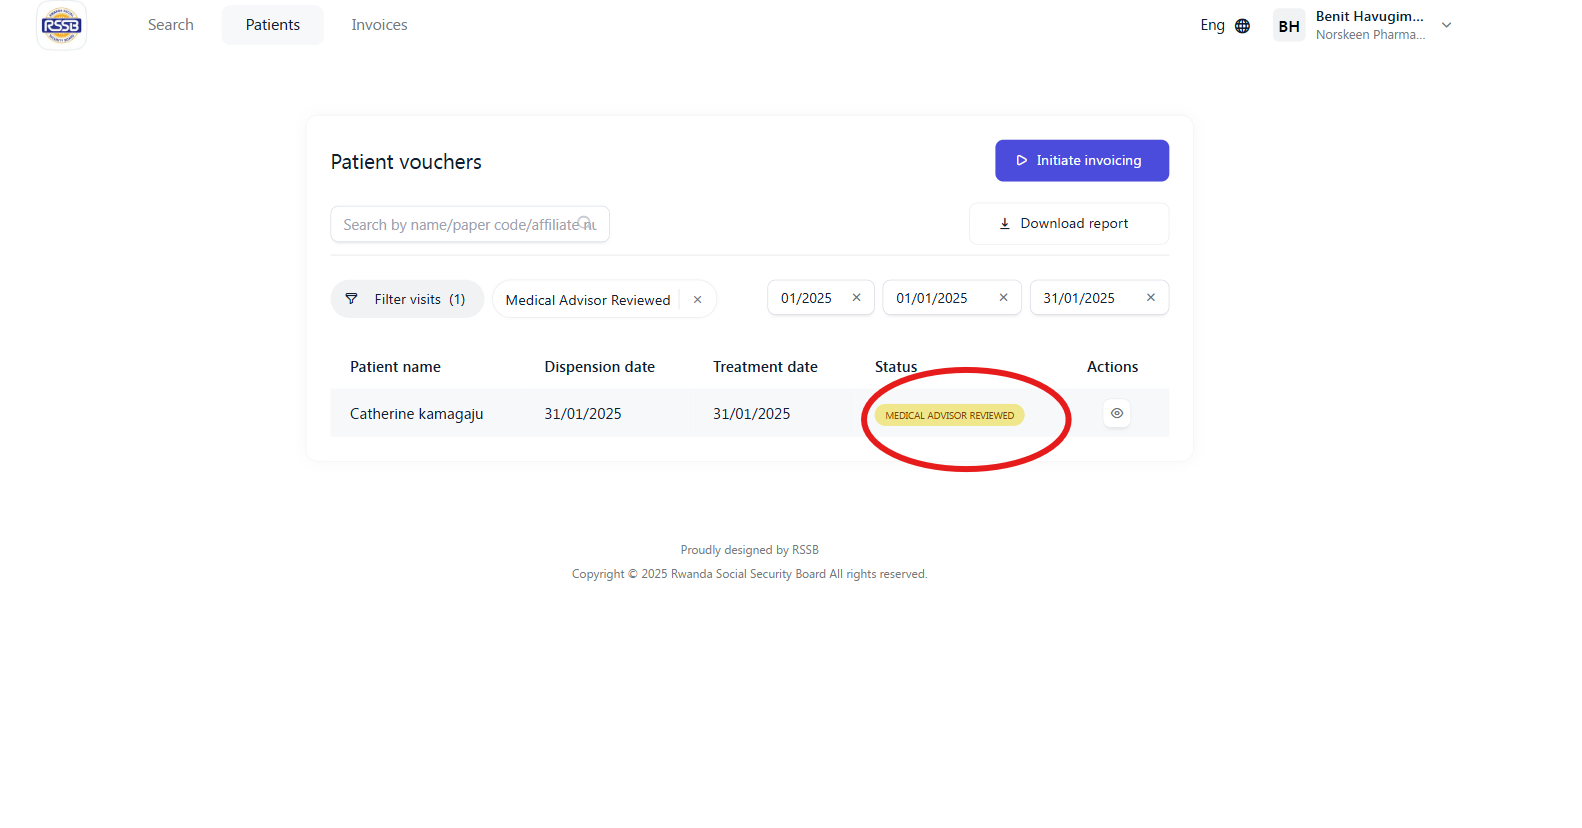Click the Treatment date column header
Image resolution: width=1582 pixels, height=828 pixels.
765,367
